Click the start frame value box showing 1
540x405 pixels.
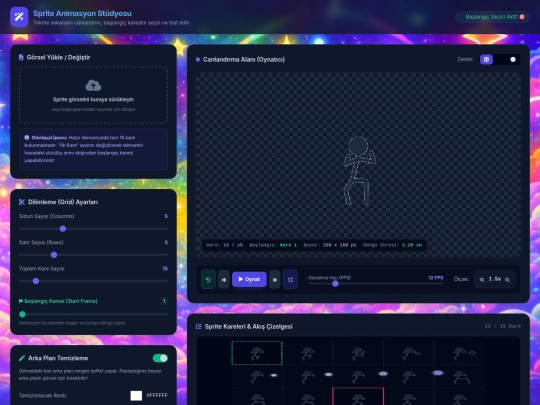click(164, 301)
